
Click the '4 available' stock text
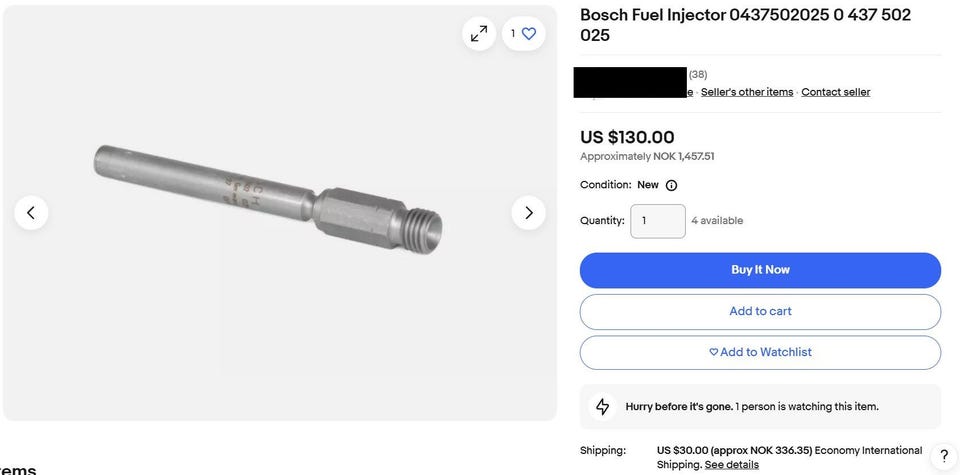click(717, 221)
